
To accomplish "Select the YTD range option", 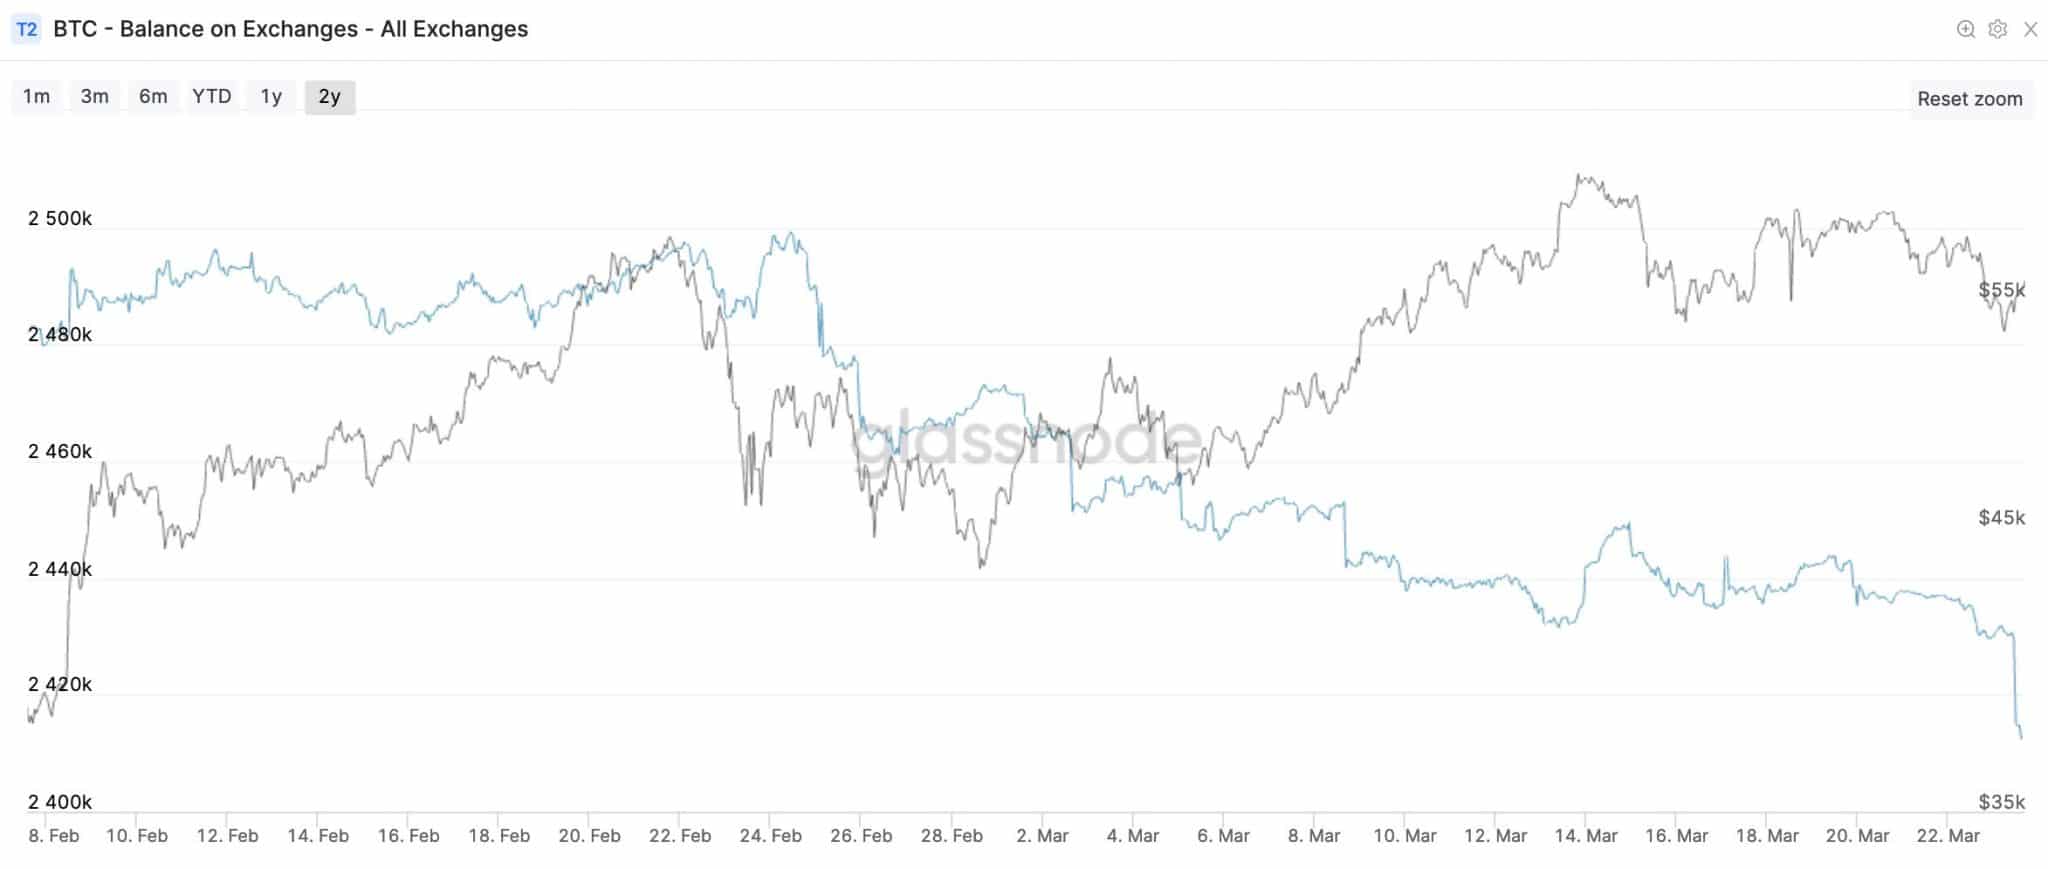I will pyautogui.click(x=212, y=97).
